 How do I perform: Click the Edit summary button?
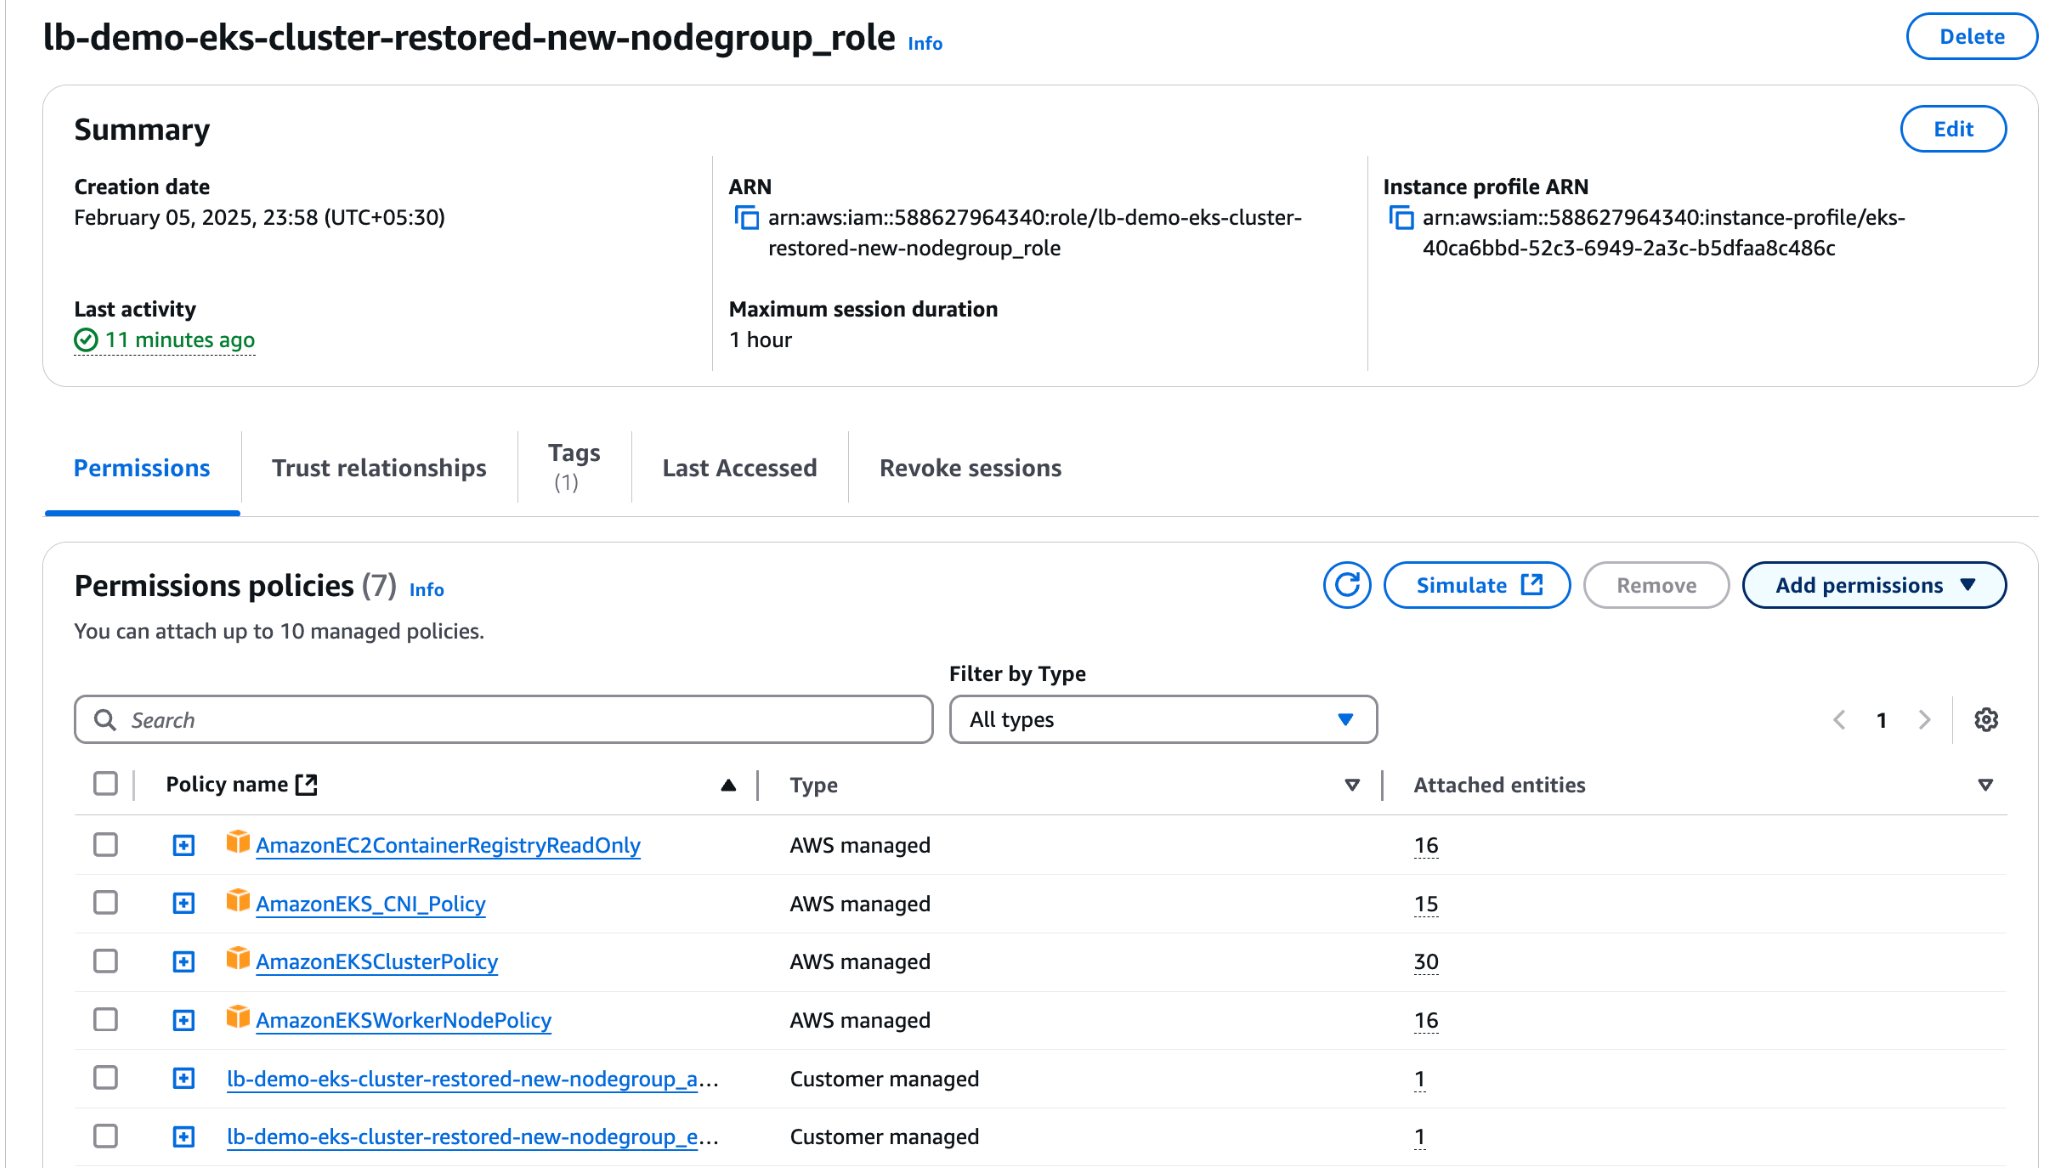pyautogui.click(x=1953, y=129)
